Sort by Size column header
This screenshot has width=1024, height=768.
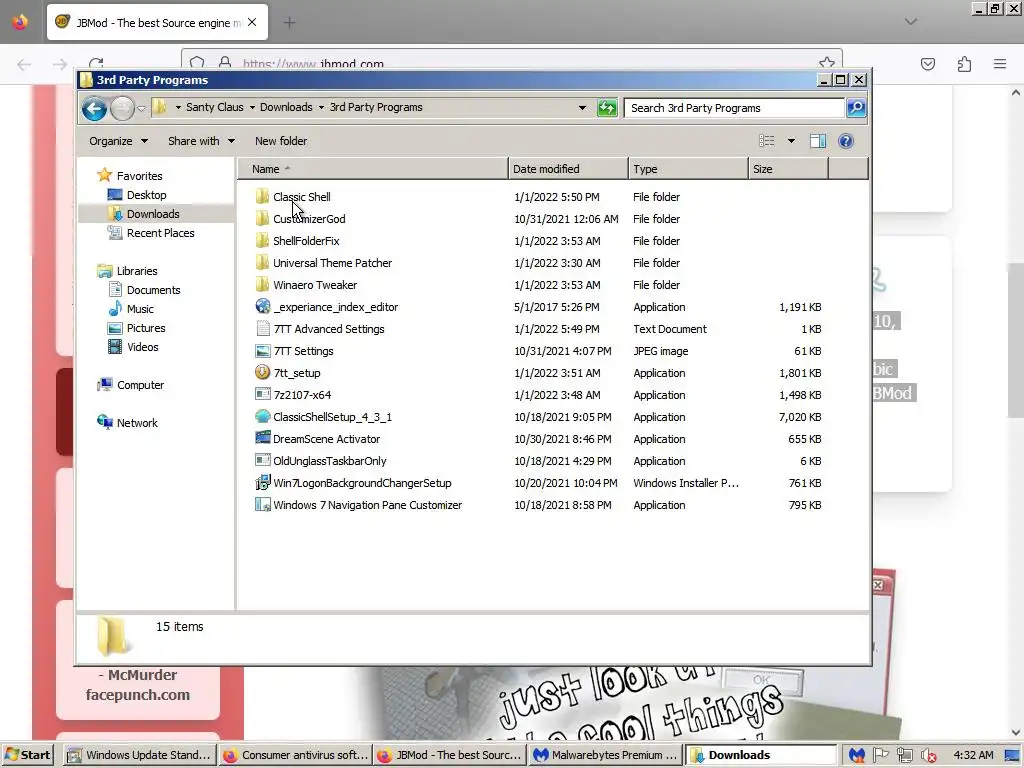click(x=788, y=169)
